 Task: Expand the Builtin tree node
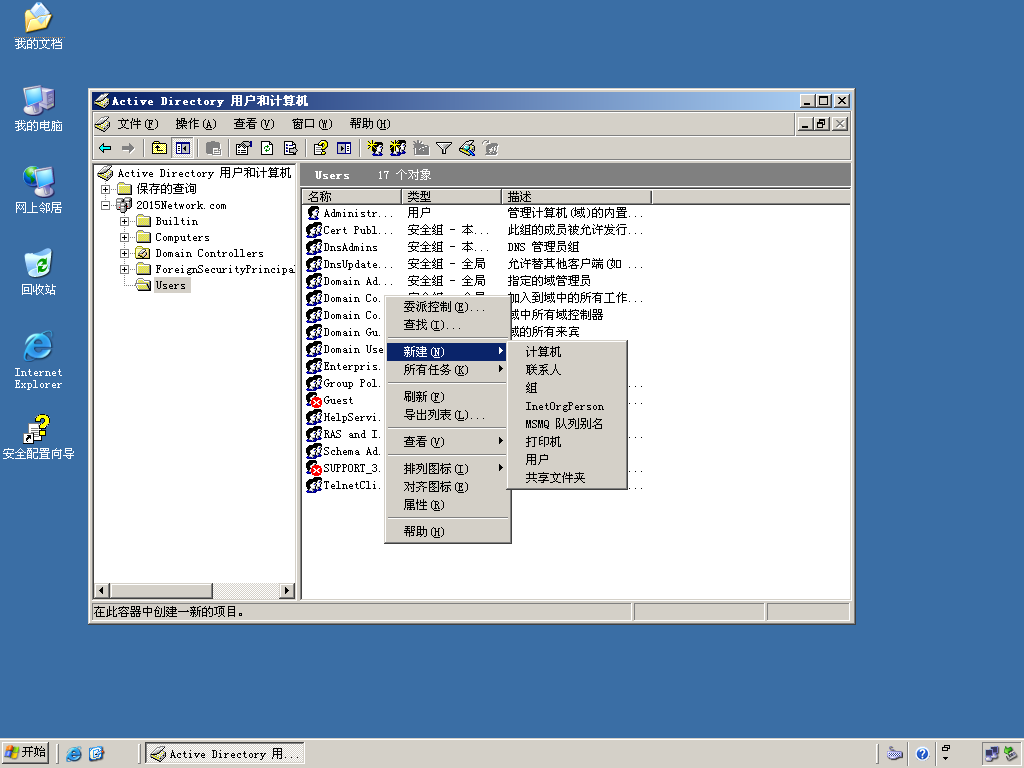pos(124,221)
